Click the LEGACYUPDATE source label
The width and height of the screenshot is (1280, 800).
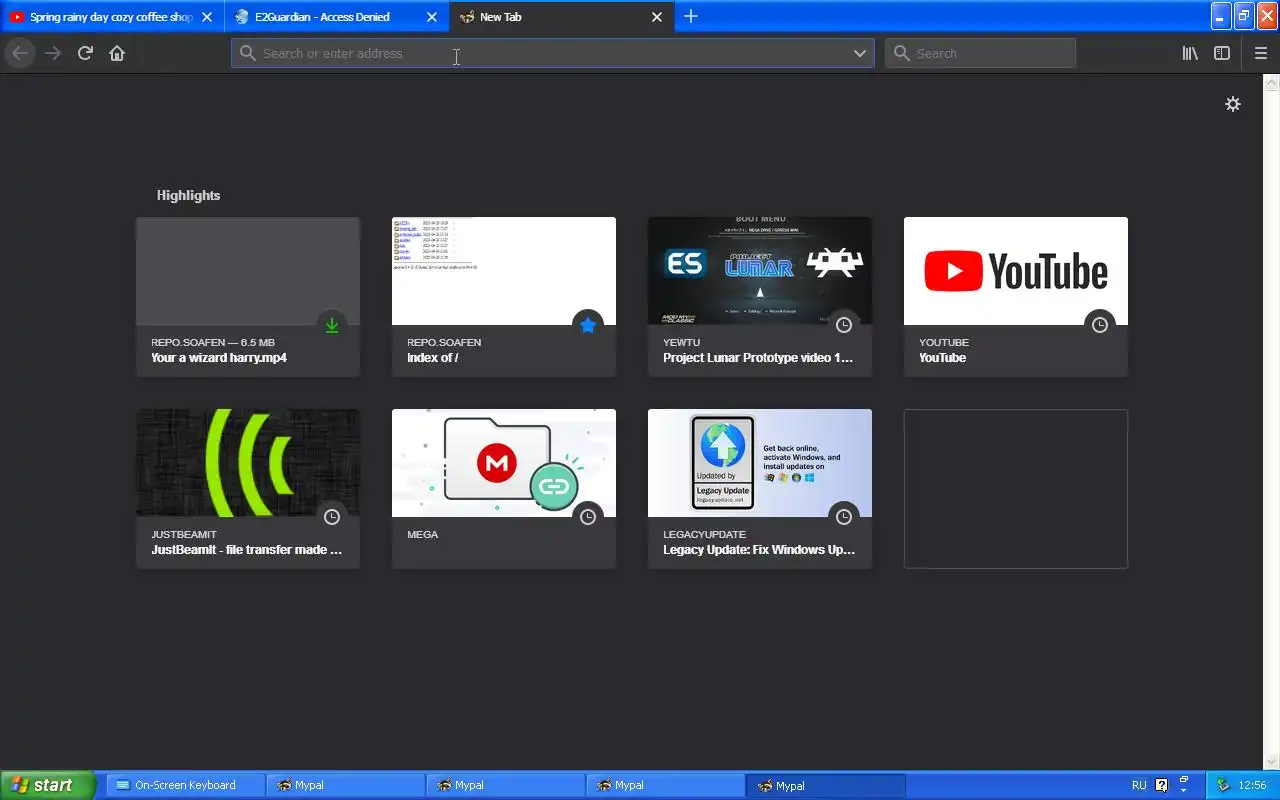point(705,534)
